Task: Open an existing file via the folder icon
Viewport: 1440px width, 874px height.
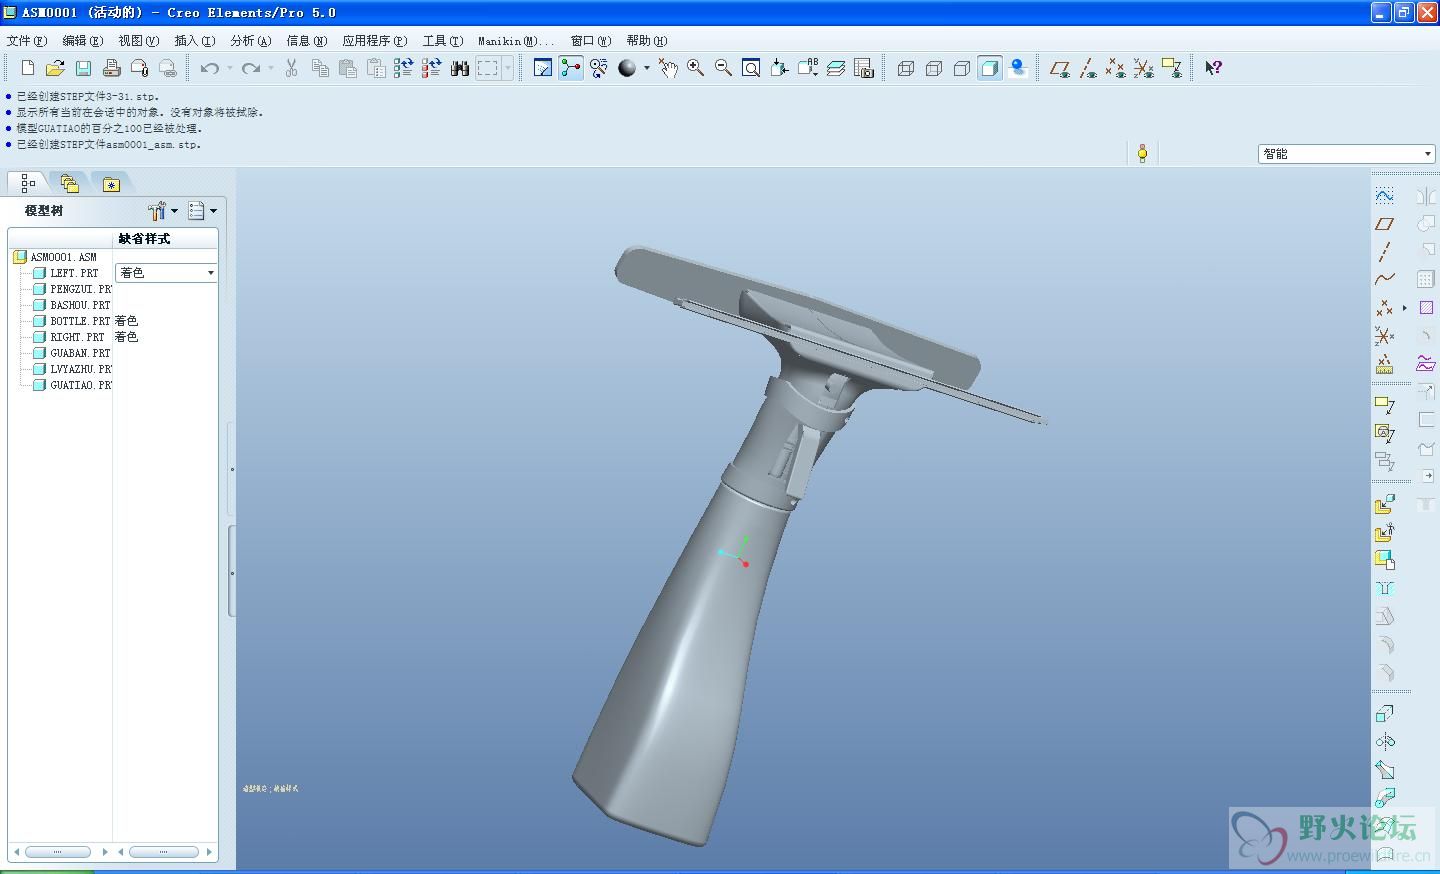Action: (x=55, y=68)
